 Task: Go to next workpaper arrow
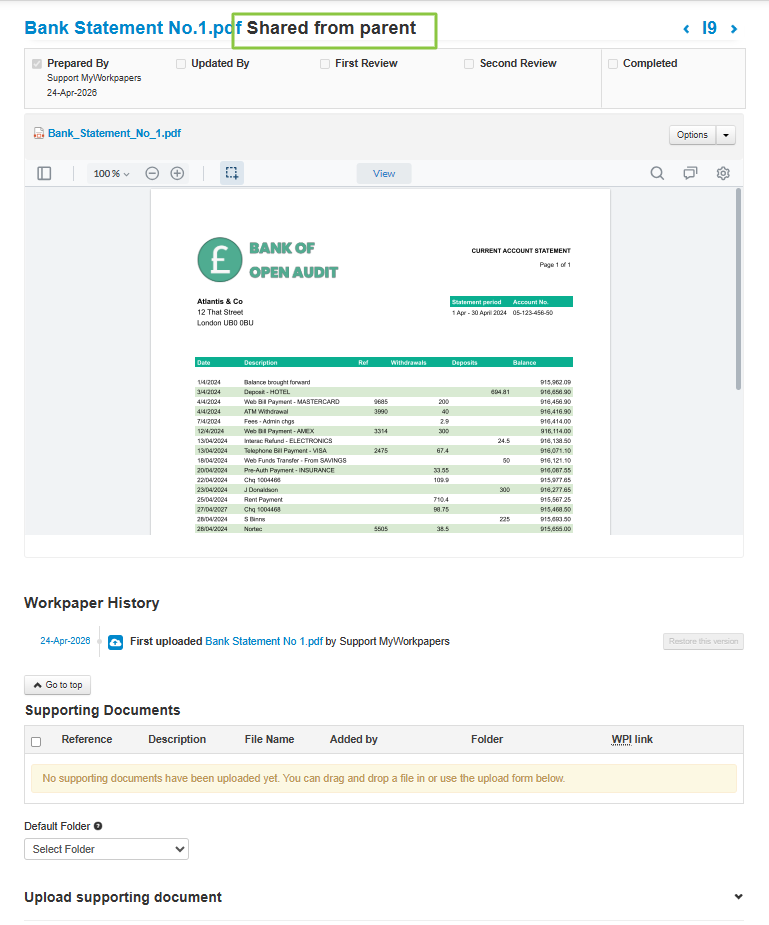(734, 29)
